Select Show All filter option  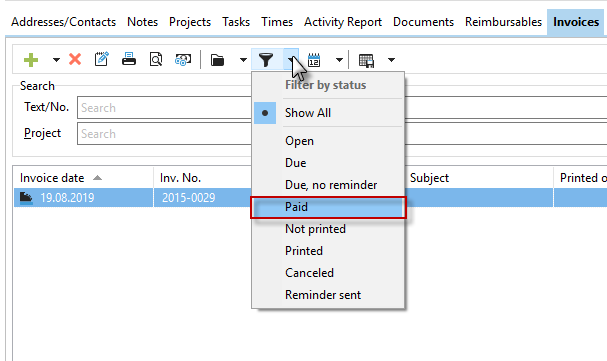tap(328, 113)
